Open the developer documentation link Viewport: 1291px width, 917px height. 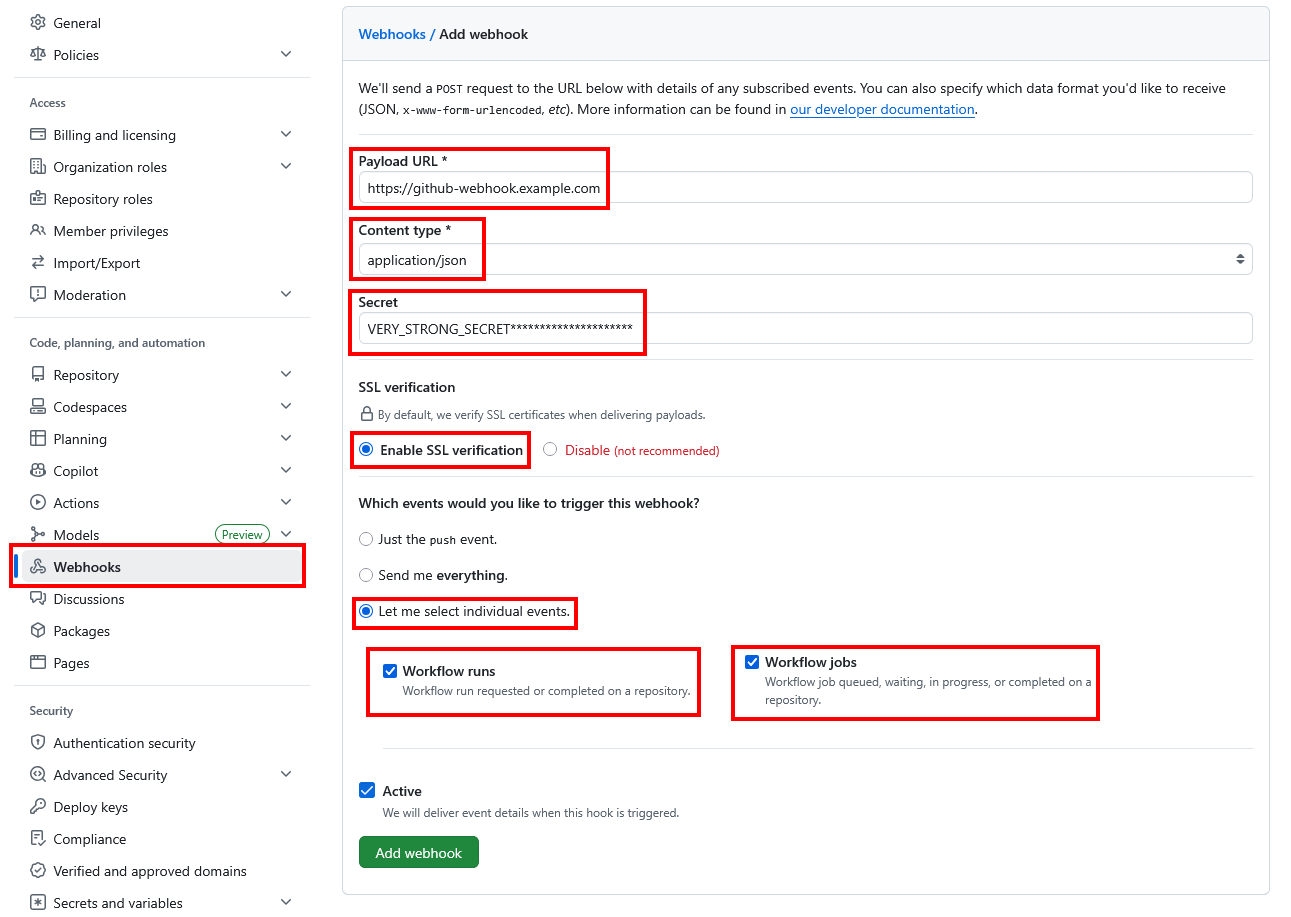tap(882, 110)
